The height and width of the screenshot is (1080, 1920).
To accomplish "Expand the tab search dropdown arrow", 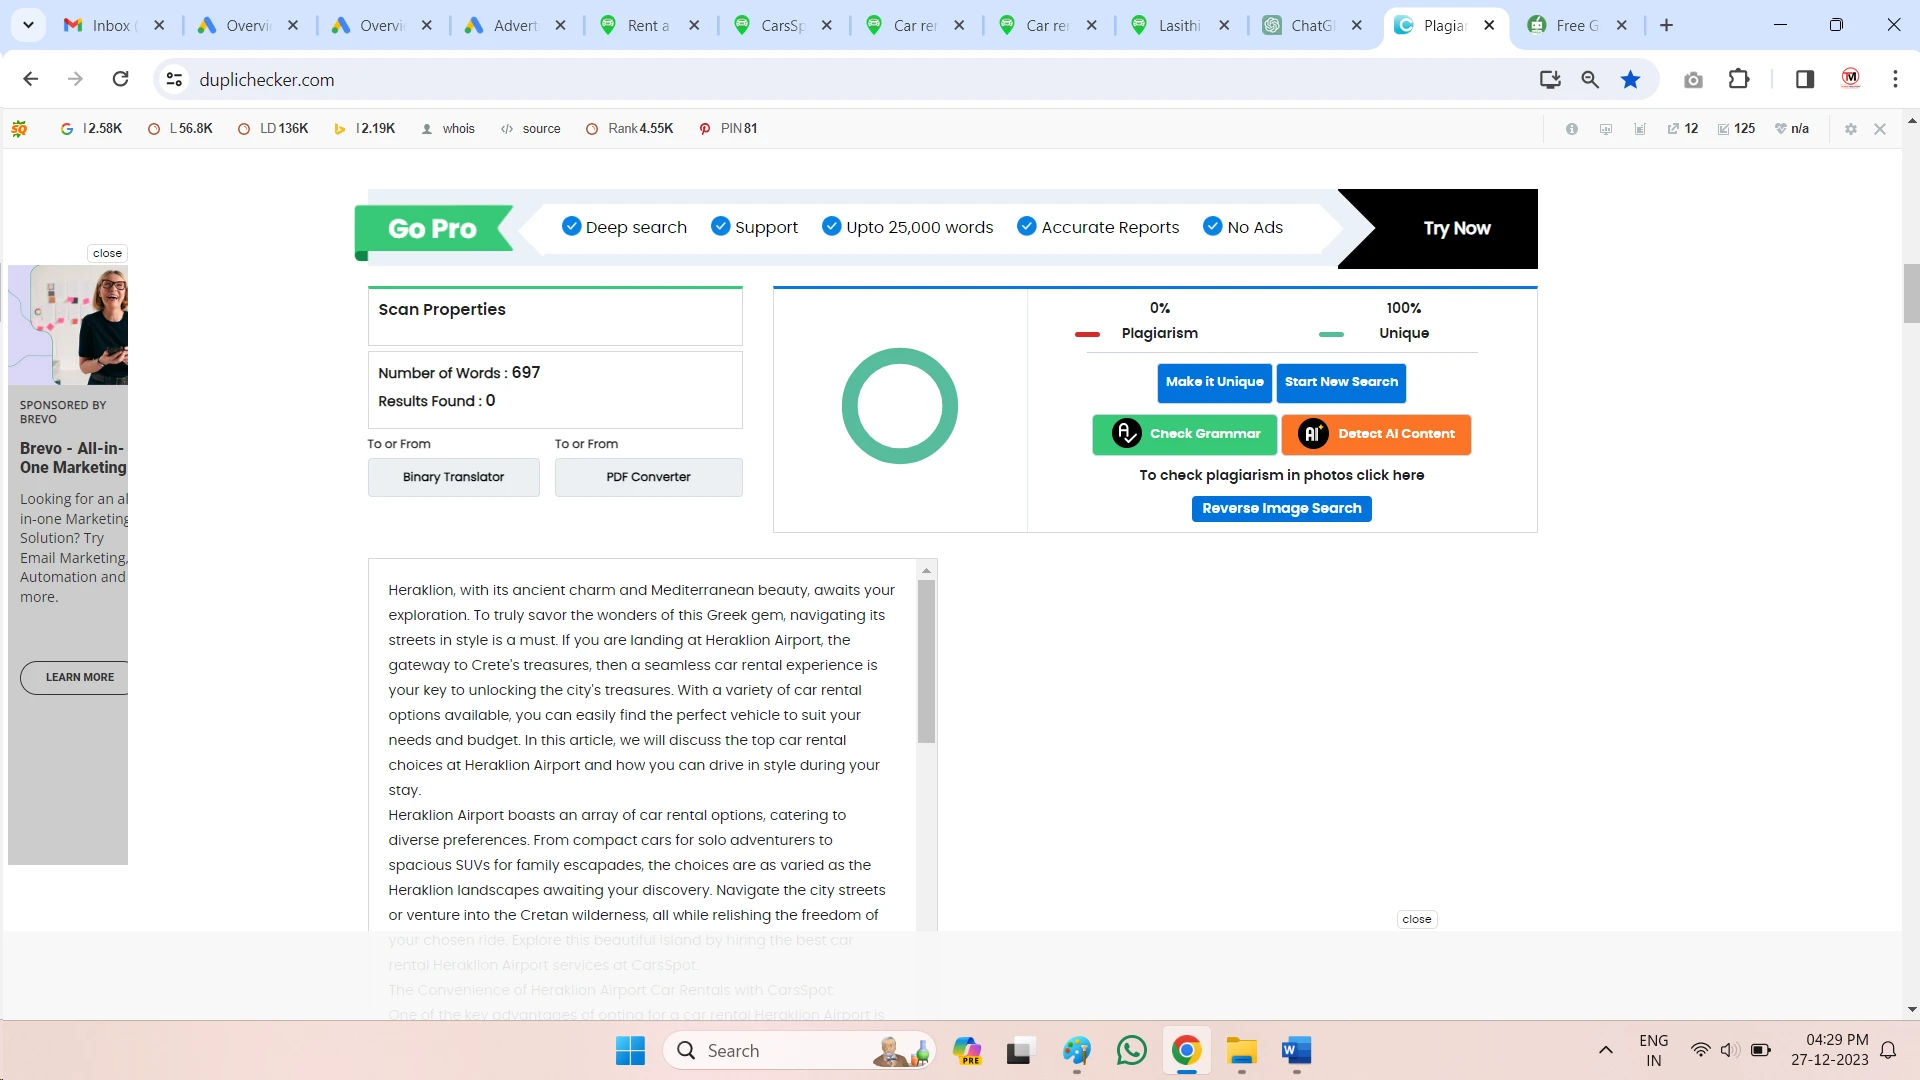I will point(28,25).
